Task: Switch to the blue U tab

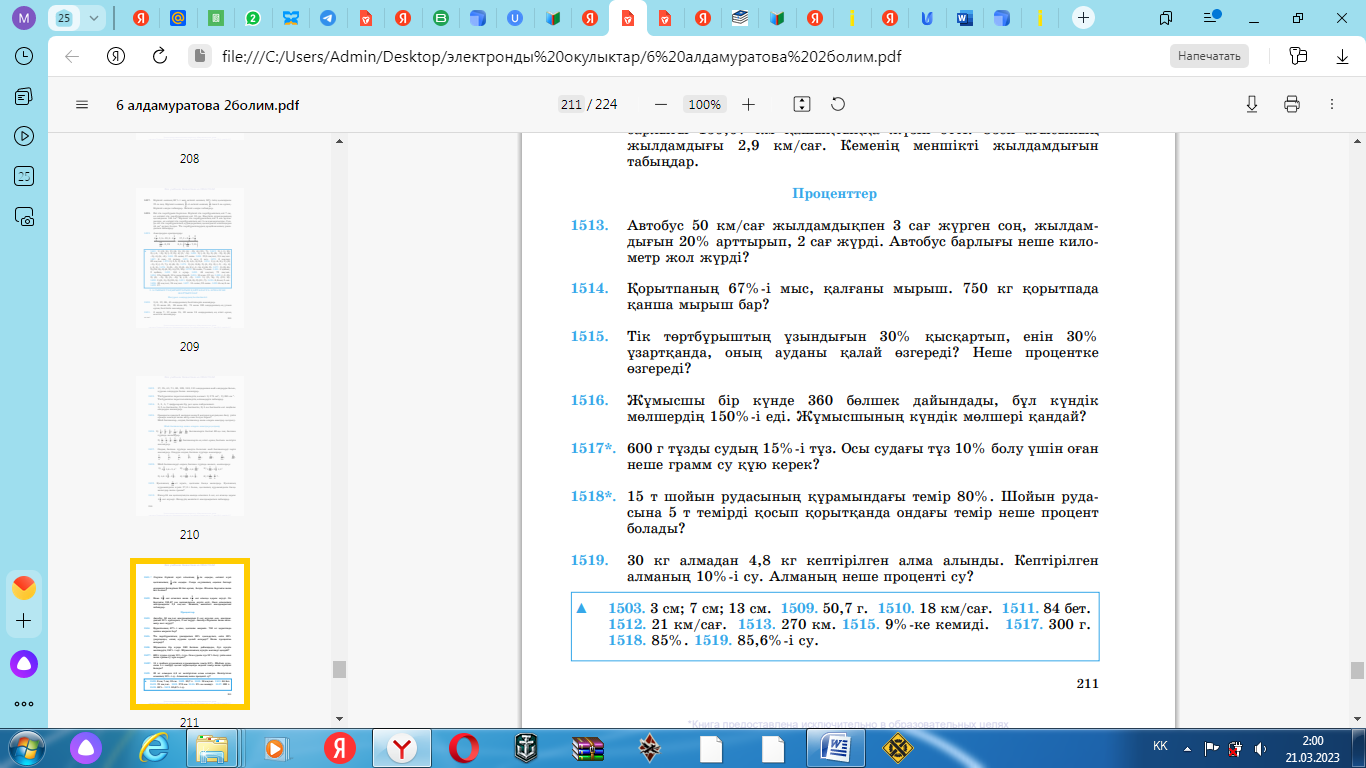Action: point(515,18)
